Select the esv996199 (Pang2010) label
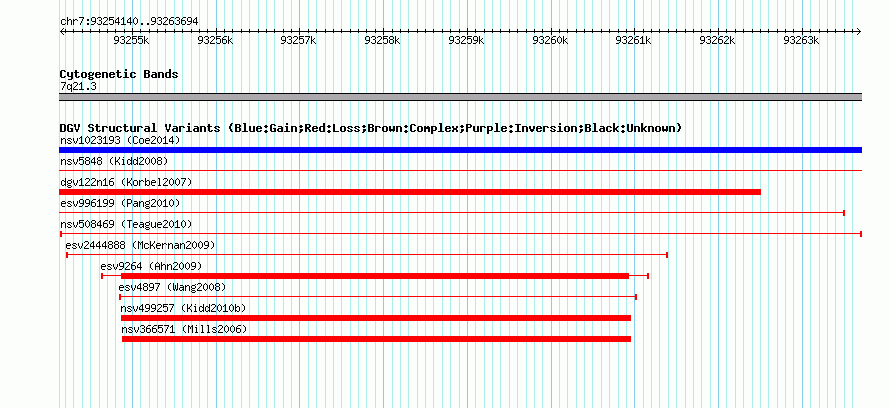 (x=120, y=203)
